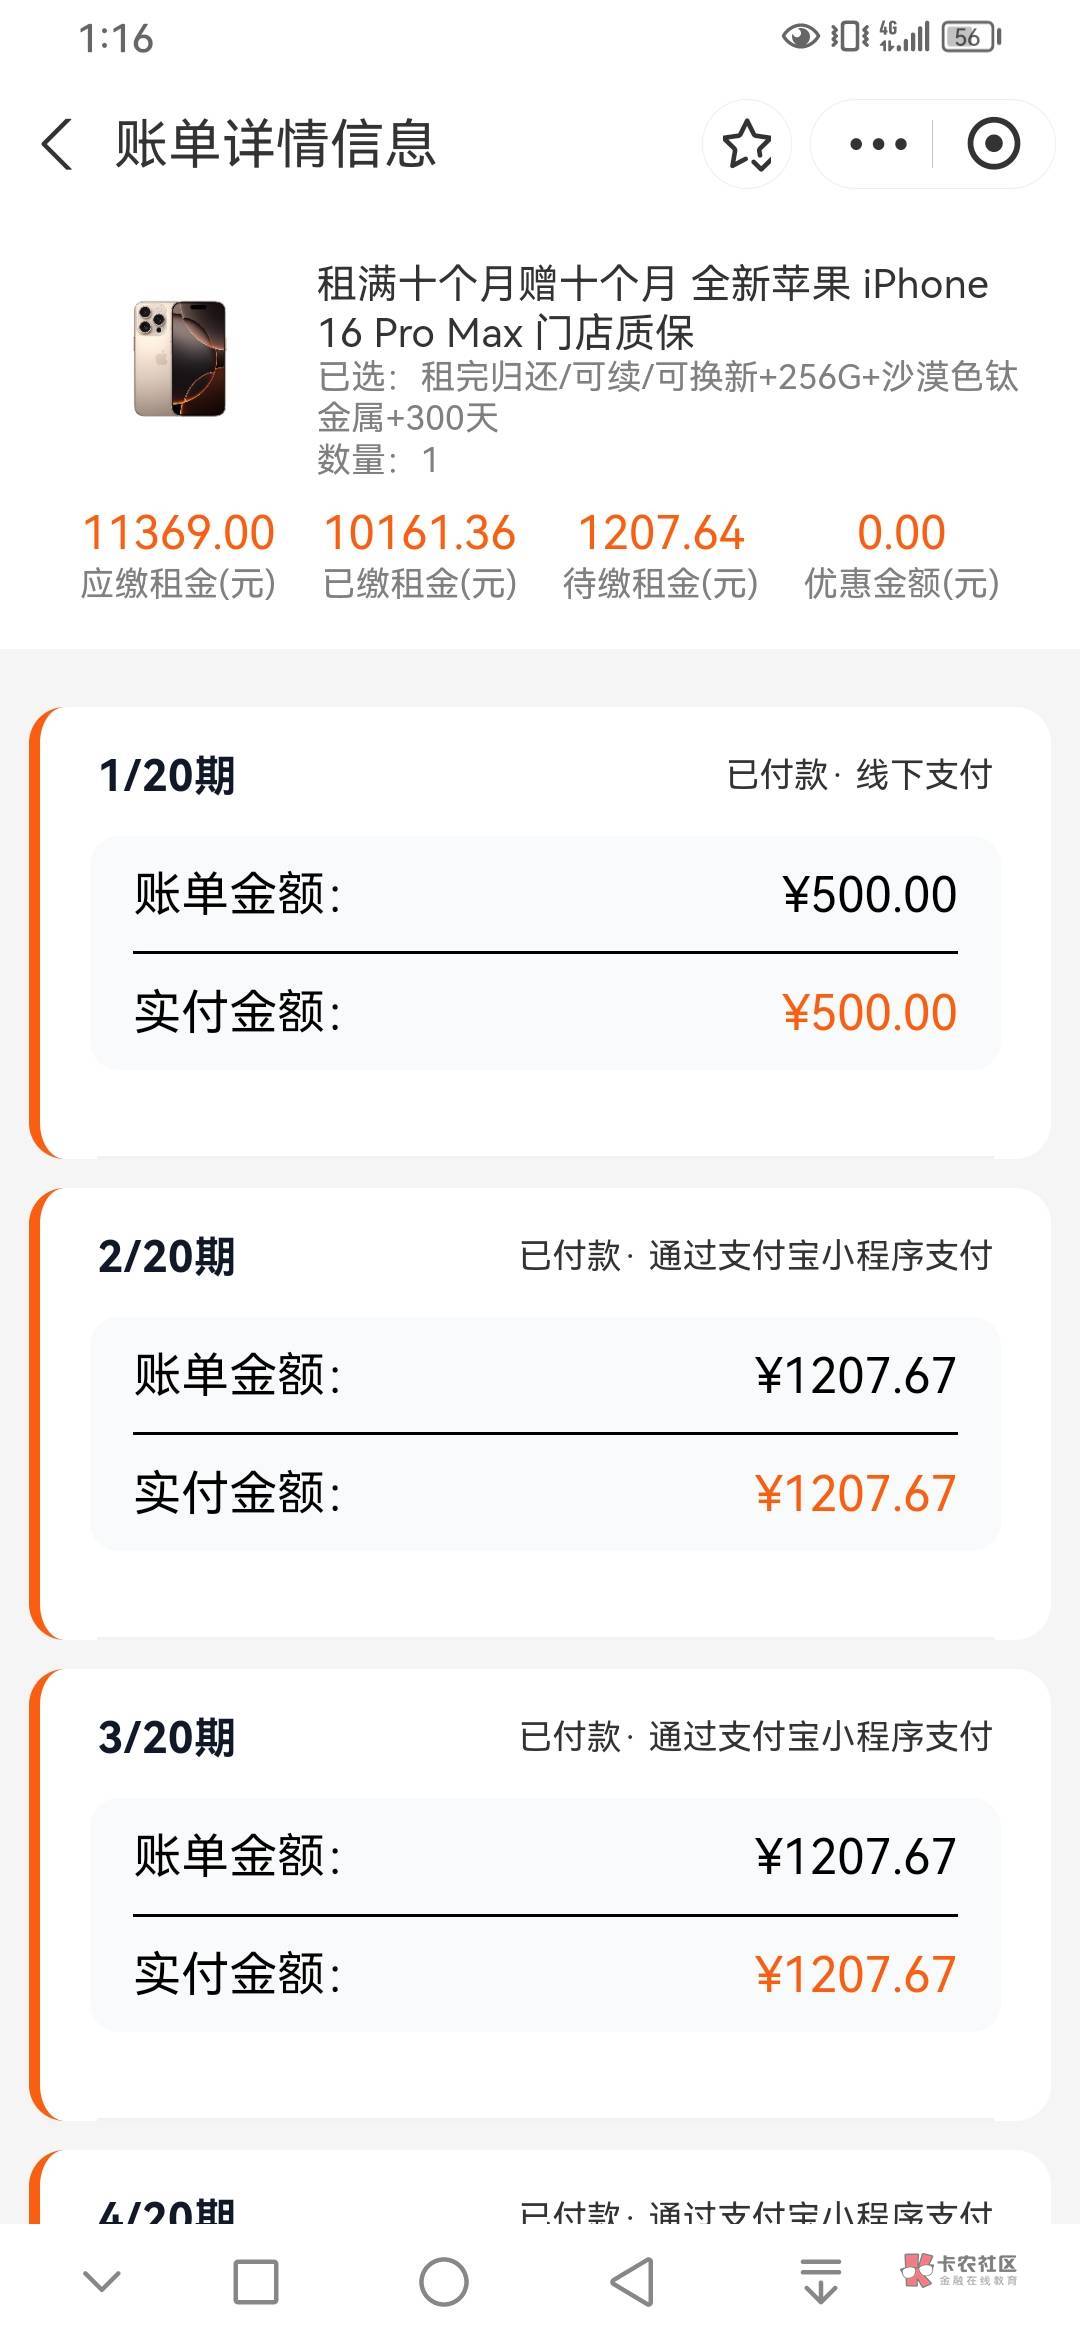Select the 1/20期 installment card
The height and width of the screenshot is (2340, 1080).
pos(540,932)
